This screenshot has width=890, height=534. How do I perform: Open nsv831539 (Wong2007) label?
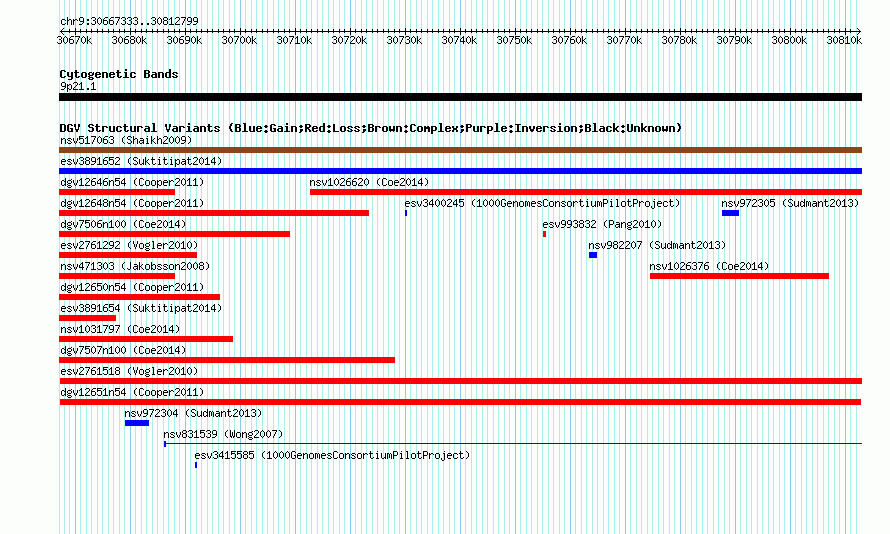(x=223, y=434)
